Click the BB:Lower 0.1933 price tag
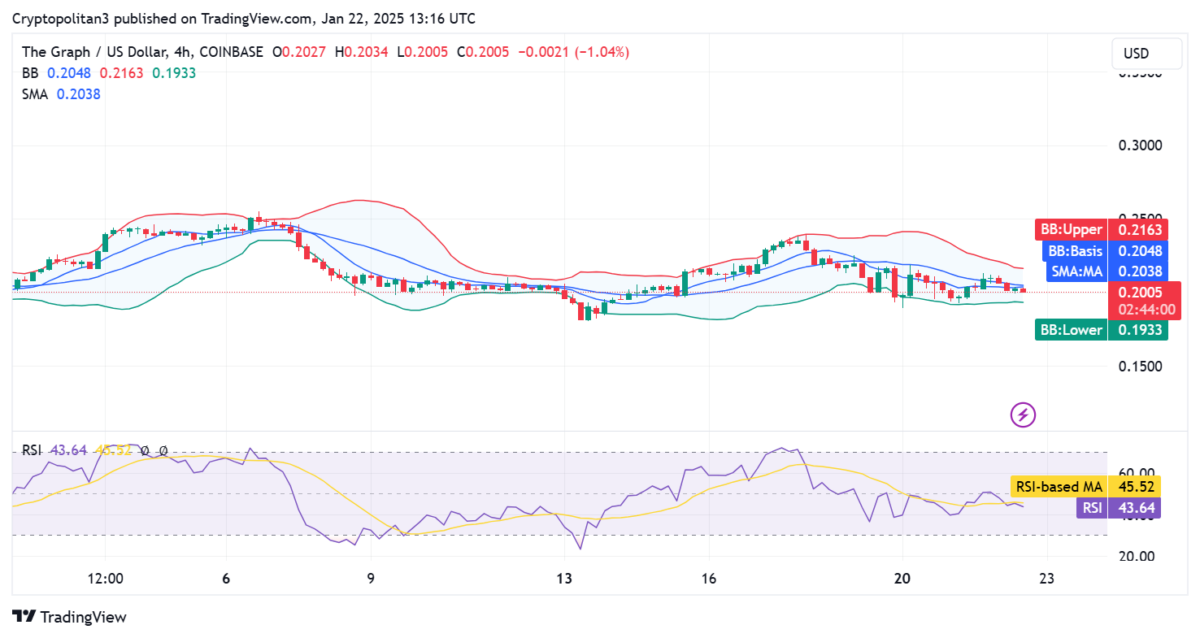This screenshot has height=638, width=1200. (x=1100, y=329)
